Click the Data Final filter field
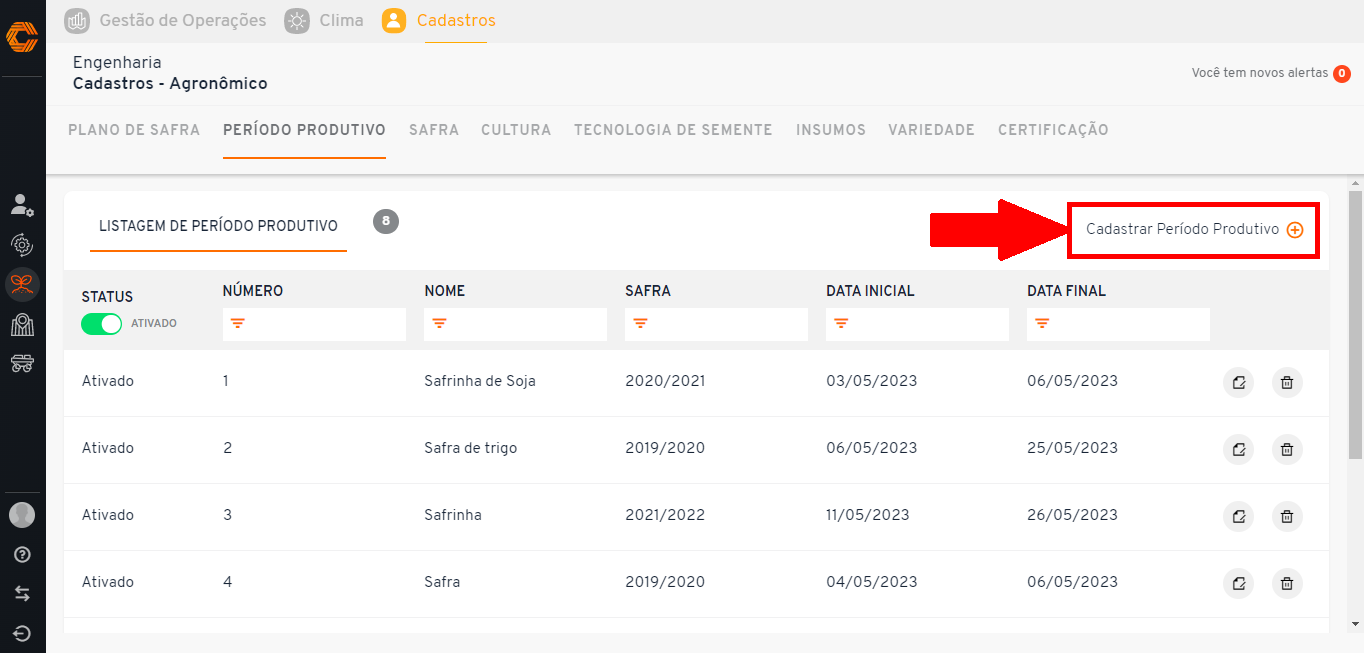The height and width of the screenshot is (653, 1367). pyautogui.click(x=1118, y=324)
